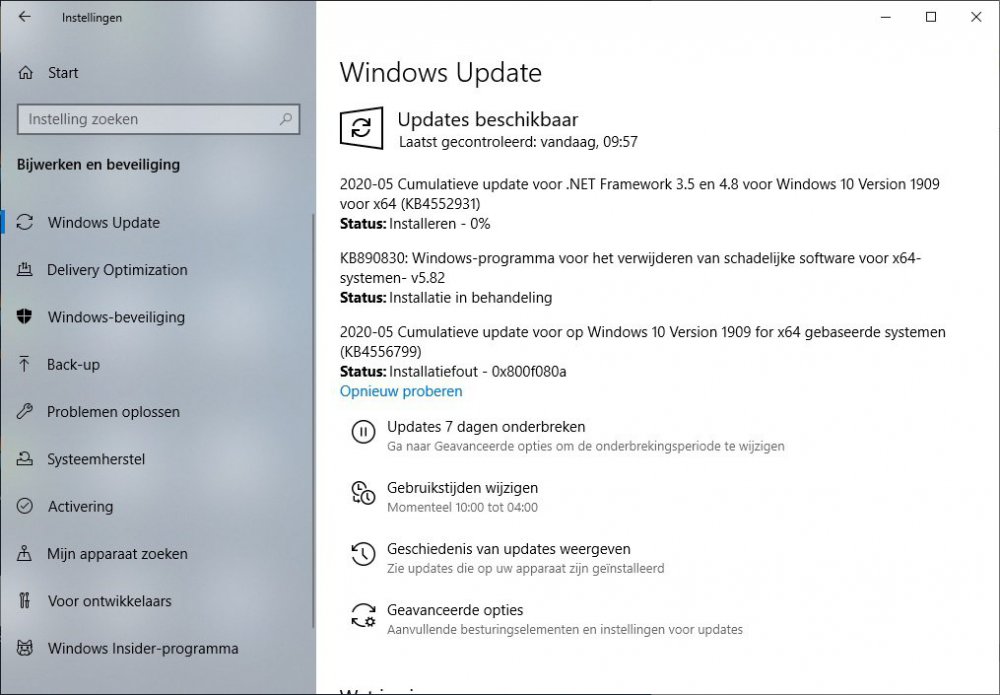Image resolution: width=1000 pixels, height=695 pixels.
Task: Click the Gebruikstijden wijzigen clock icon
Action: click(x=363, y=493)
